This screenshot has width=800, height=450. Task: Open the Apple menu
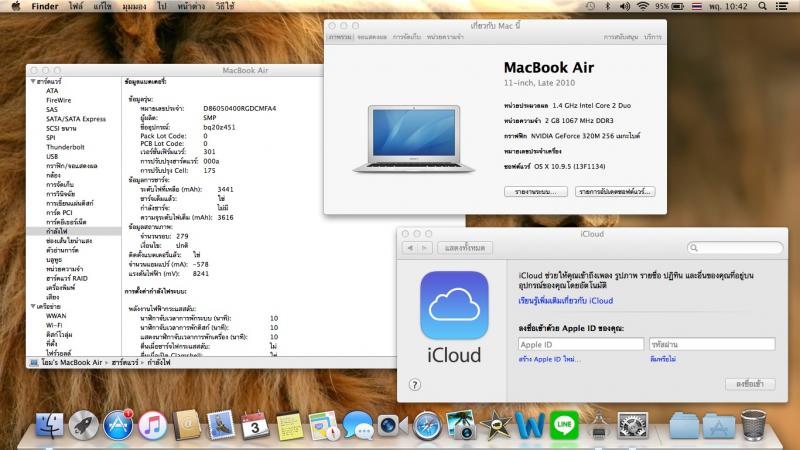pyautogui.click(x=16, y=6)
